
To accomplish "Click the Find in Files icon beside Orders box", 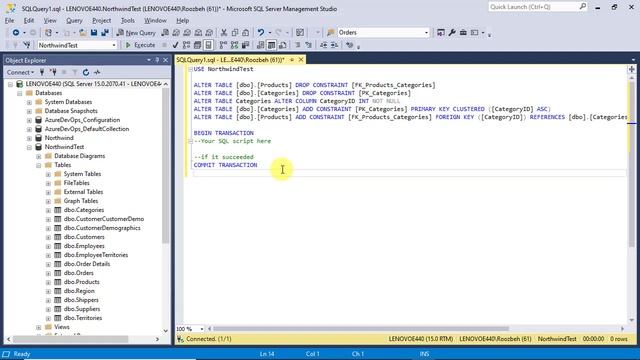I will (x=331, y=33).
